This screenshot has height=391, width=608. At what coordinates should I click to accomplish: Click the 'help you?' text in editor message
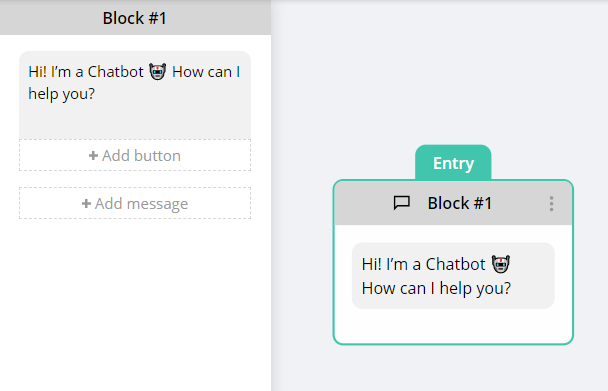61,94
